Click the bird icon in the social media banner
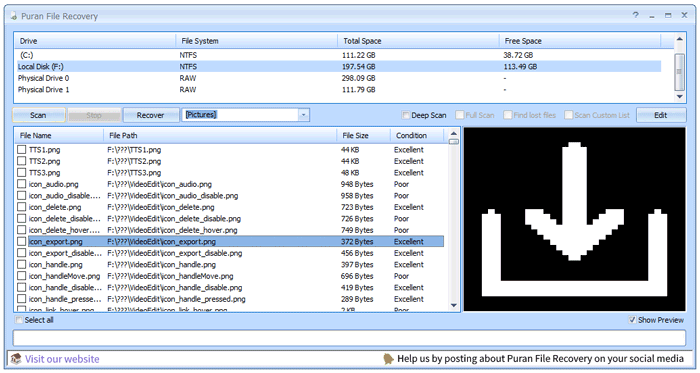 pos(388,359)
